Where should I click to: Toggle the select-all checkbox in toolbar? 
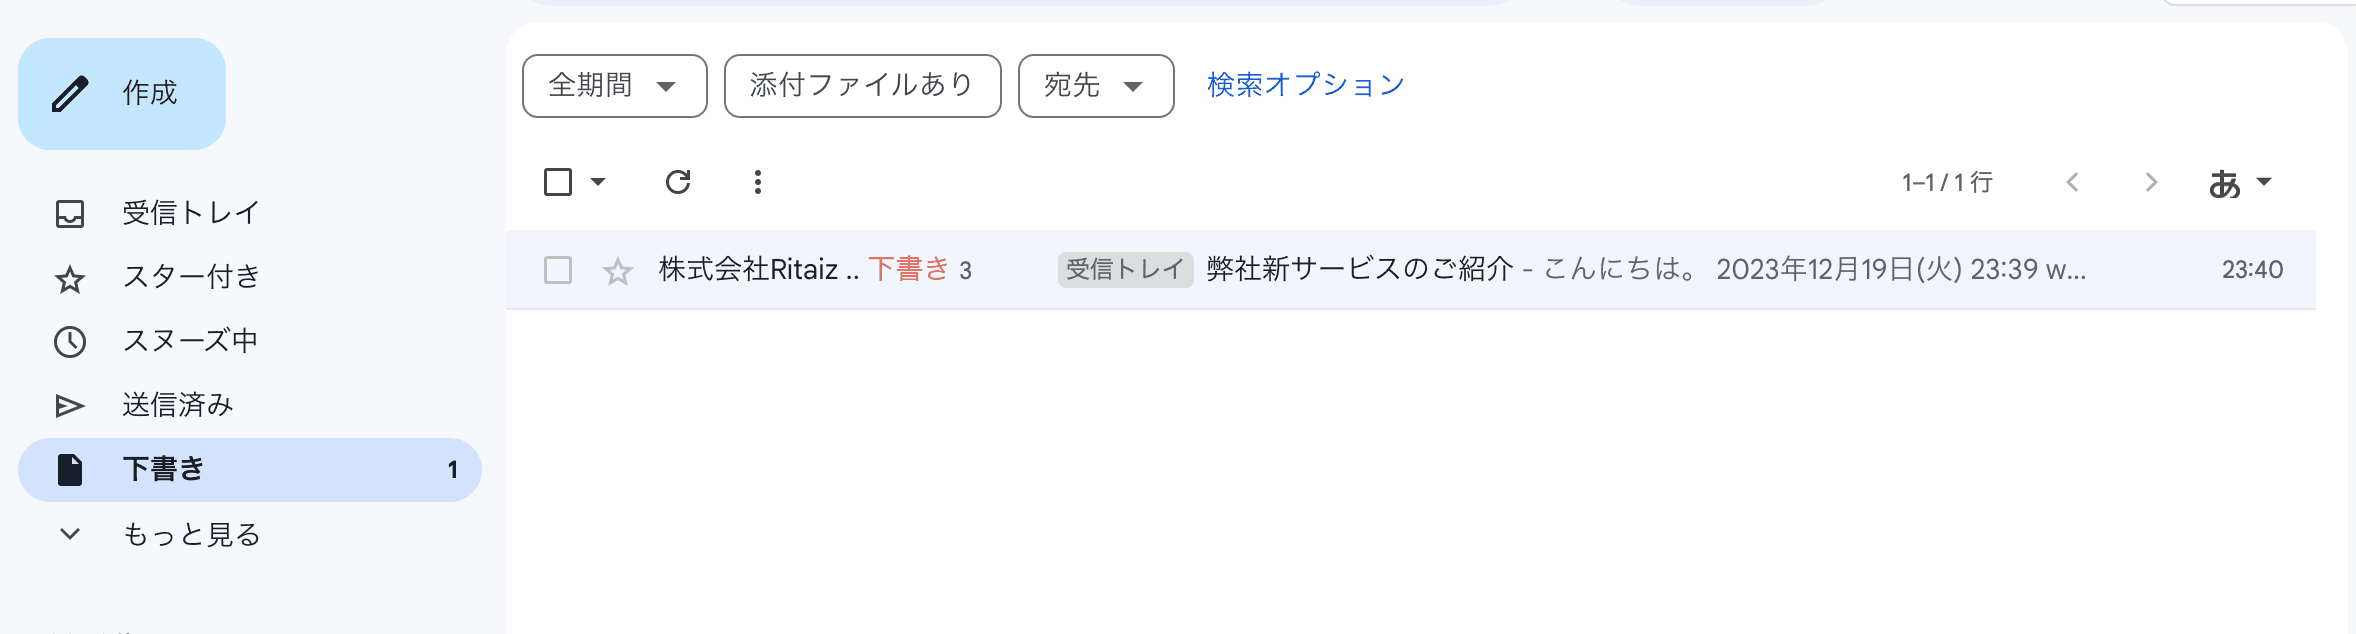point(558,182)
